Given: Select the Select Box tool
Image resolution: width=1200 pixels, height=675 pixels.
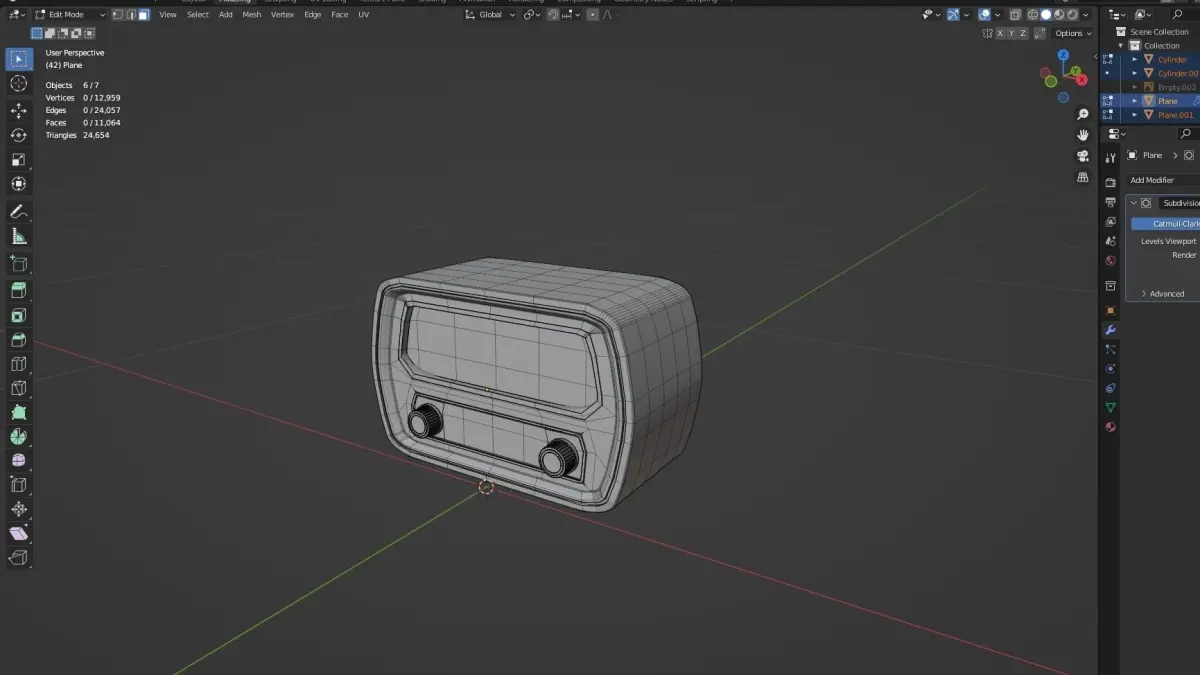Looking at the screenshot, I should [x=18, y=59].
